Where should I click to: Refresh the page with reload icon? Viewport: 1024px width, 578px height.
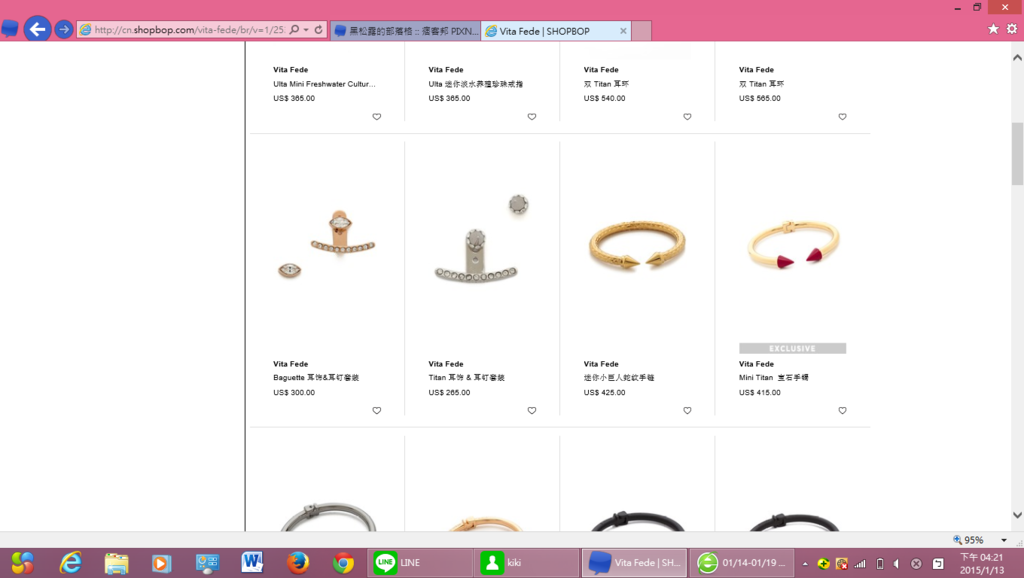[x=319, y=29]
